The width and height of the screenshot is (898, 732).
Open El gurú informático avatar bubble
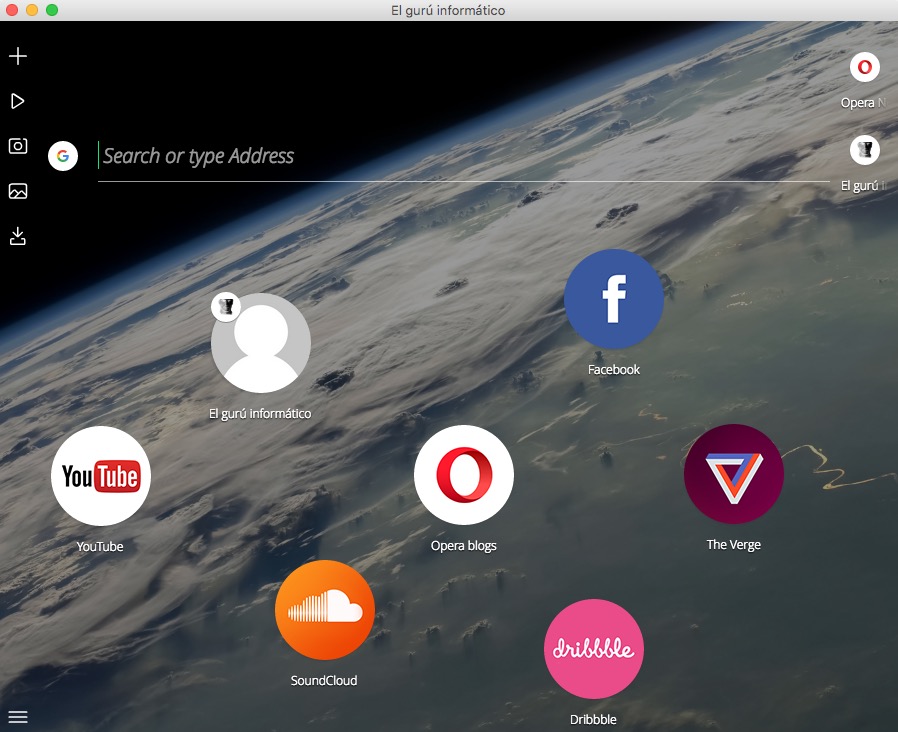(261, 343)
